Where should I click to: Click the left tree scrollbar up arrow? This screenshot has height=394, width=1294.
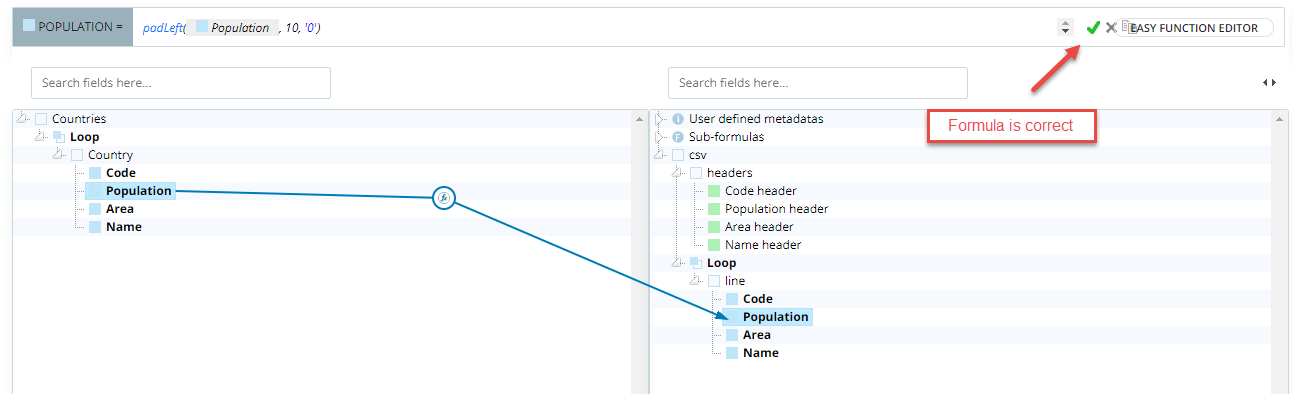coord(639,119)
